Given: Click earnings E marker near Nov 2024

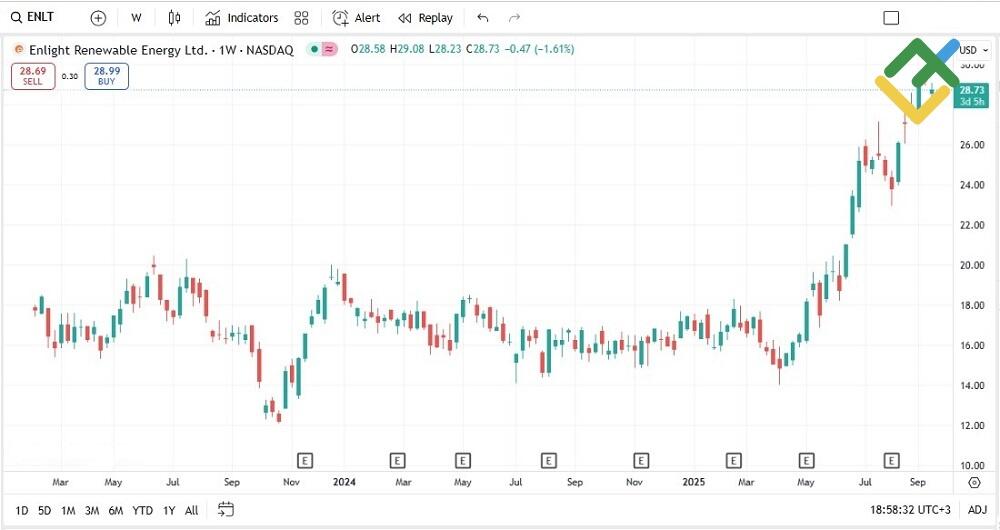Looking at the screenshot, I should tap(641, 460).
